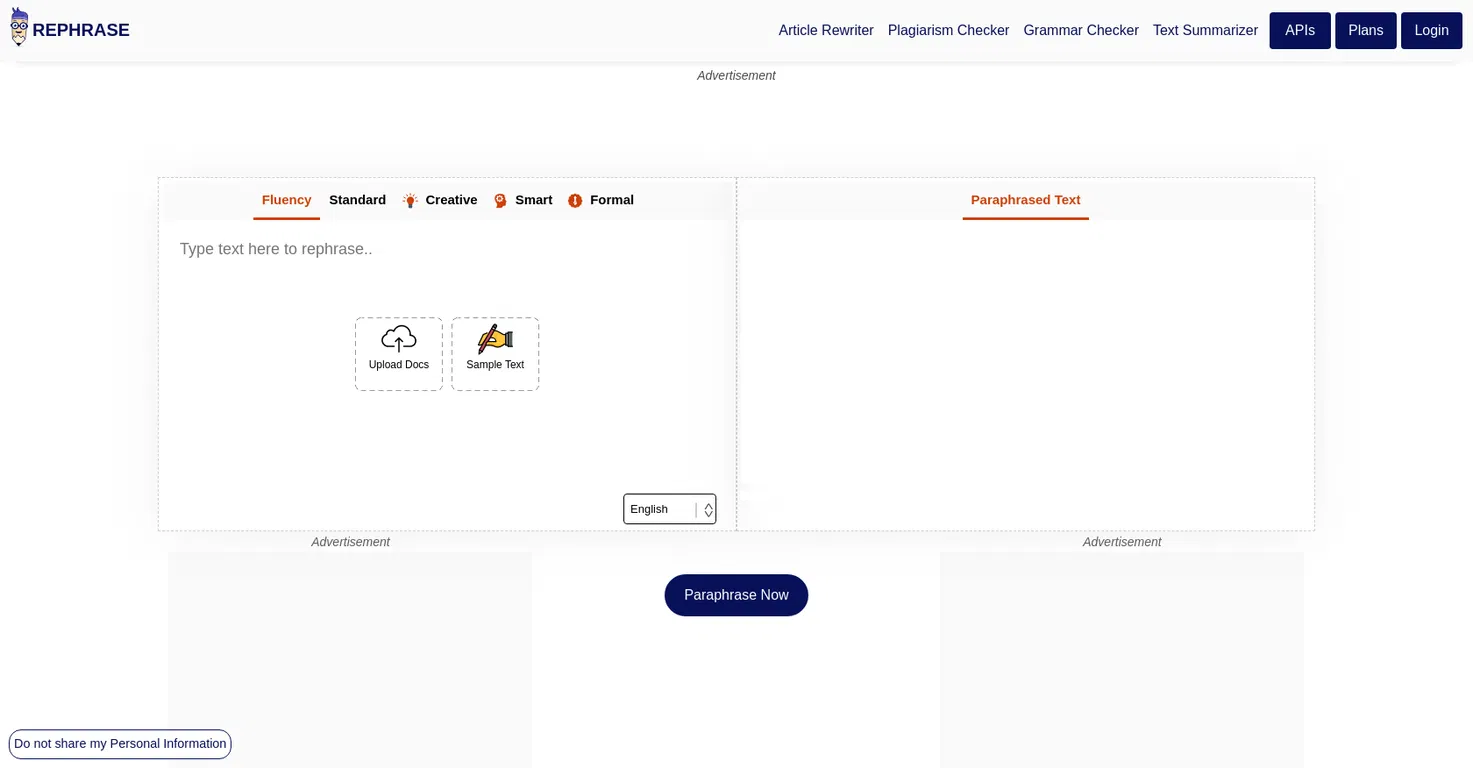Viewport: 1473px width, 768px height.
Task: Click the Paraphrase Now button
Action: (x=736, y=595)
